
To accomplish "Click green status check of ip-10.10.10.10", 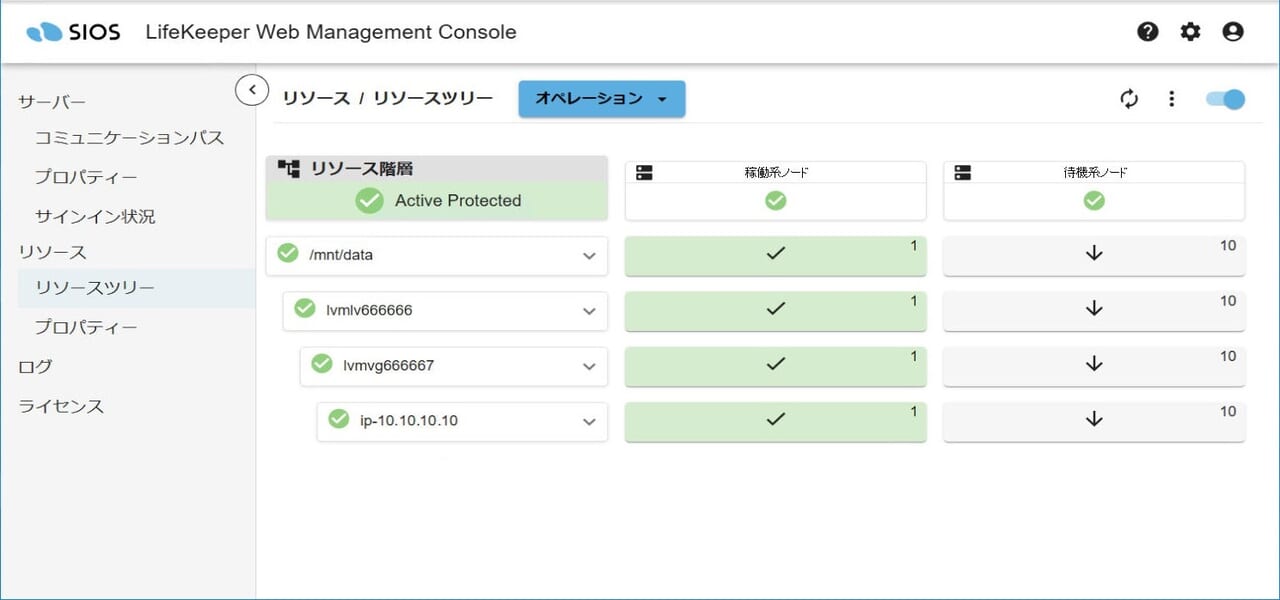I will pyautogui.click(x=339, y=418).
